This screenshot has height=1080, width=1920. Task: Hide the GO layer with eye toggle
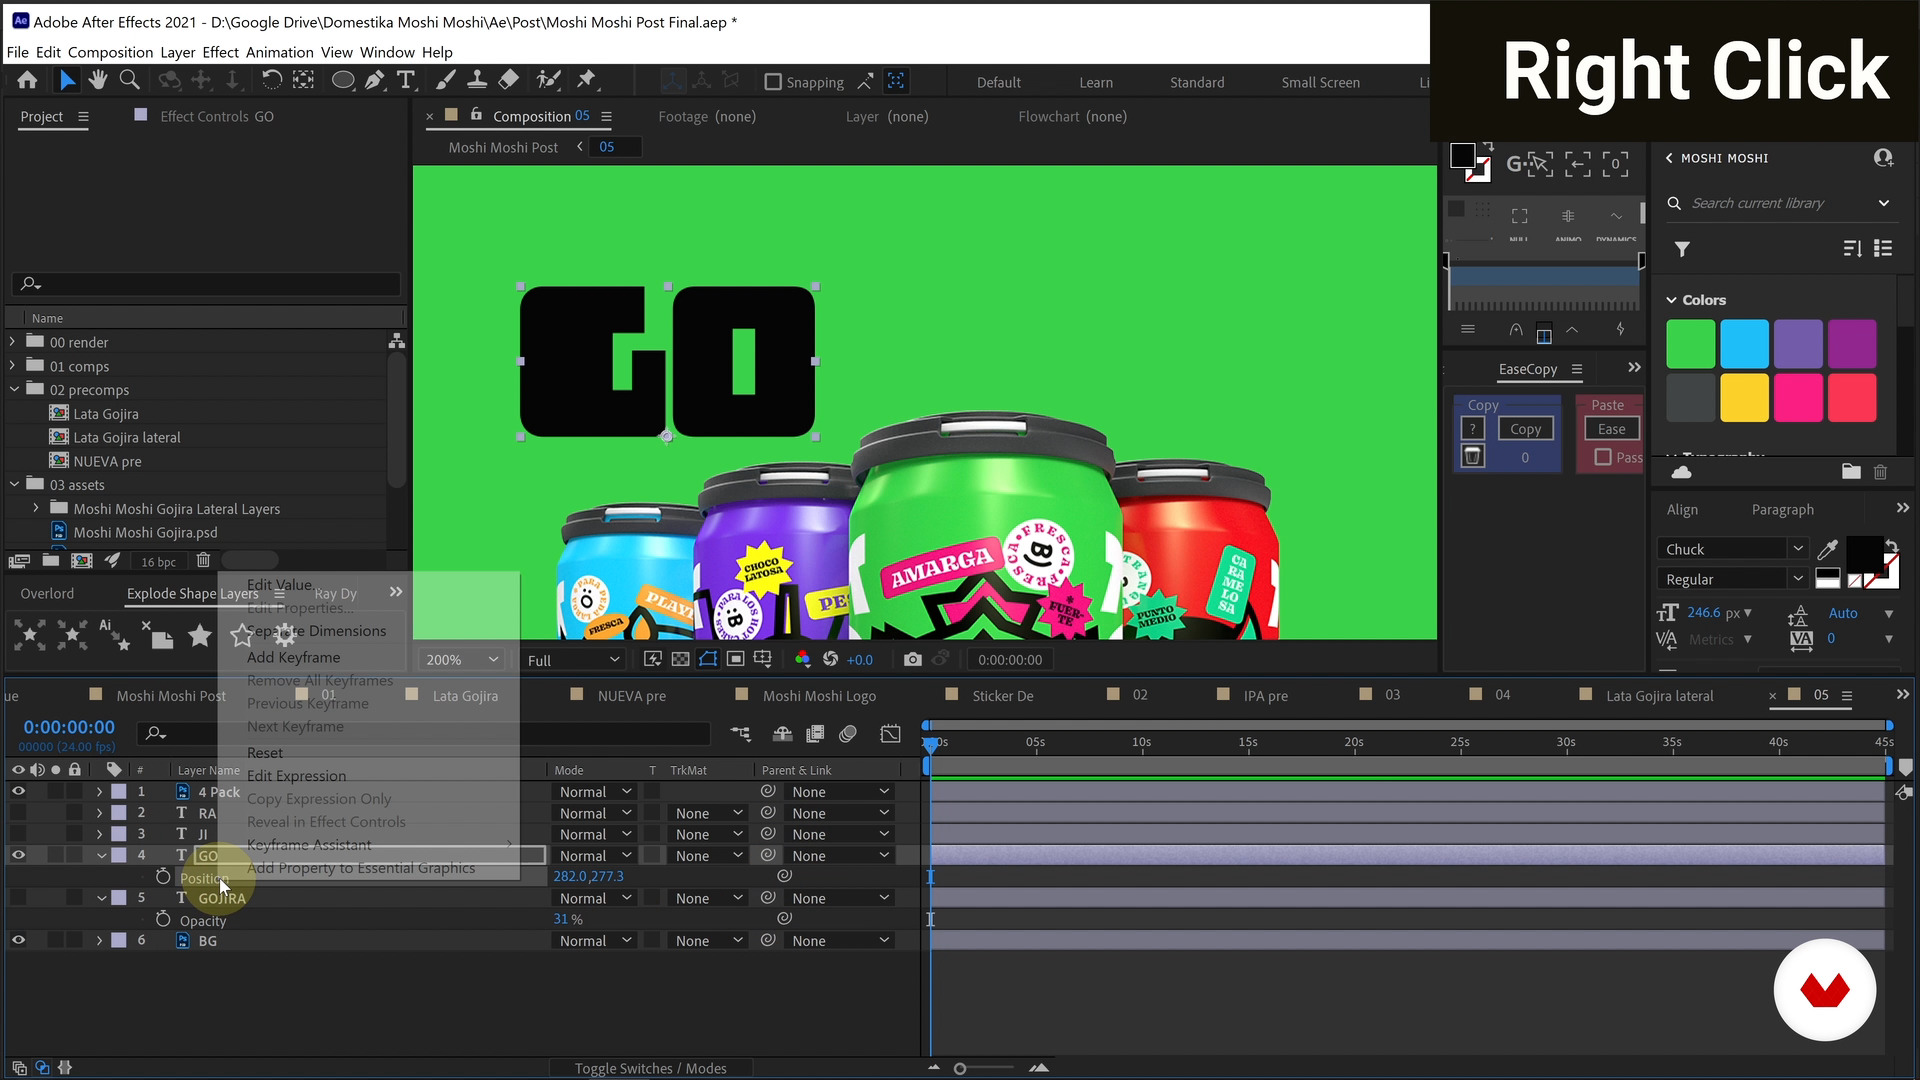pyautogui.click(x=18, y=855)
